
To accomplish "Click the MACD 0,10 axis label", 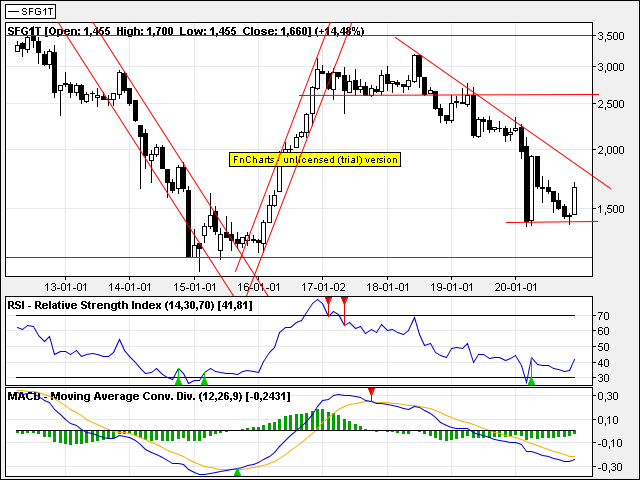I will click(610, 420).
